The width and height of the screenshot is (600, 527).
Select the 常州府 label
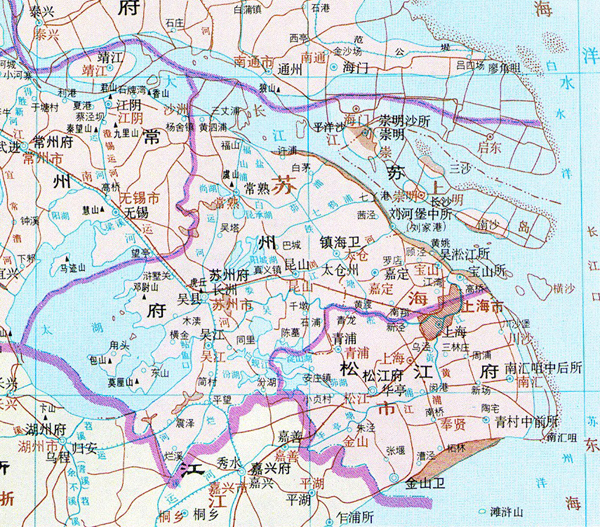point(54,142)
